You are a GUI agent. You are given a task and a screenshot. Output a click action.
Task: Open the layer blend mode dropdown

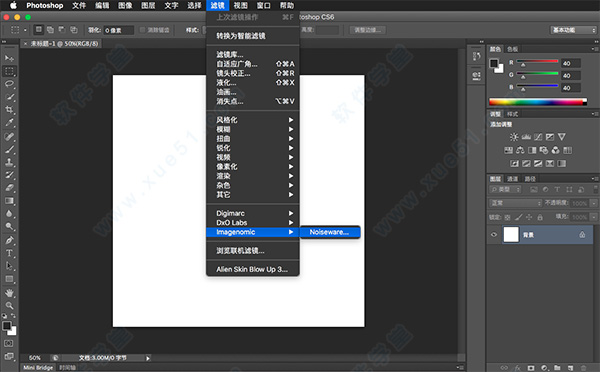tap(515, 203)
